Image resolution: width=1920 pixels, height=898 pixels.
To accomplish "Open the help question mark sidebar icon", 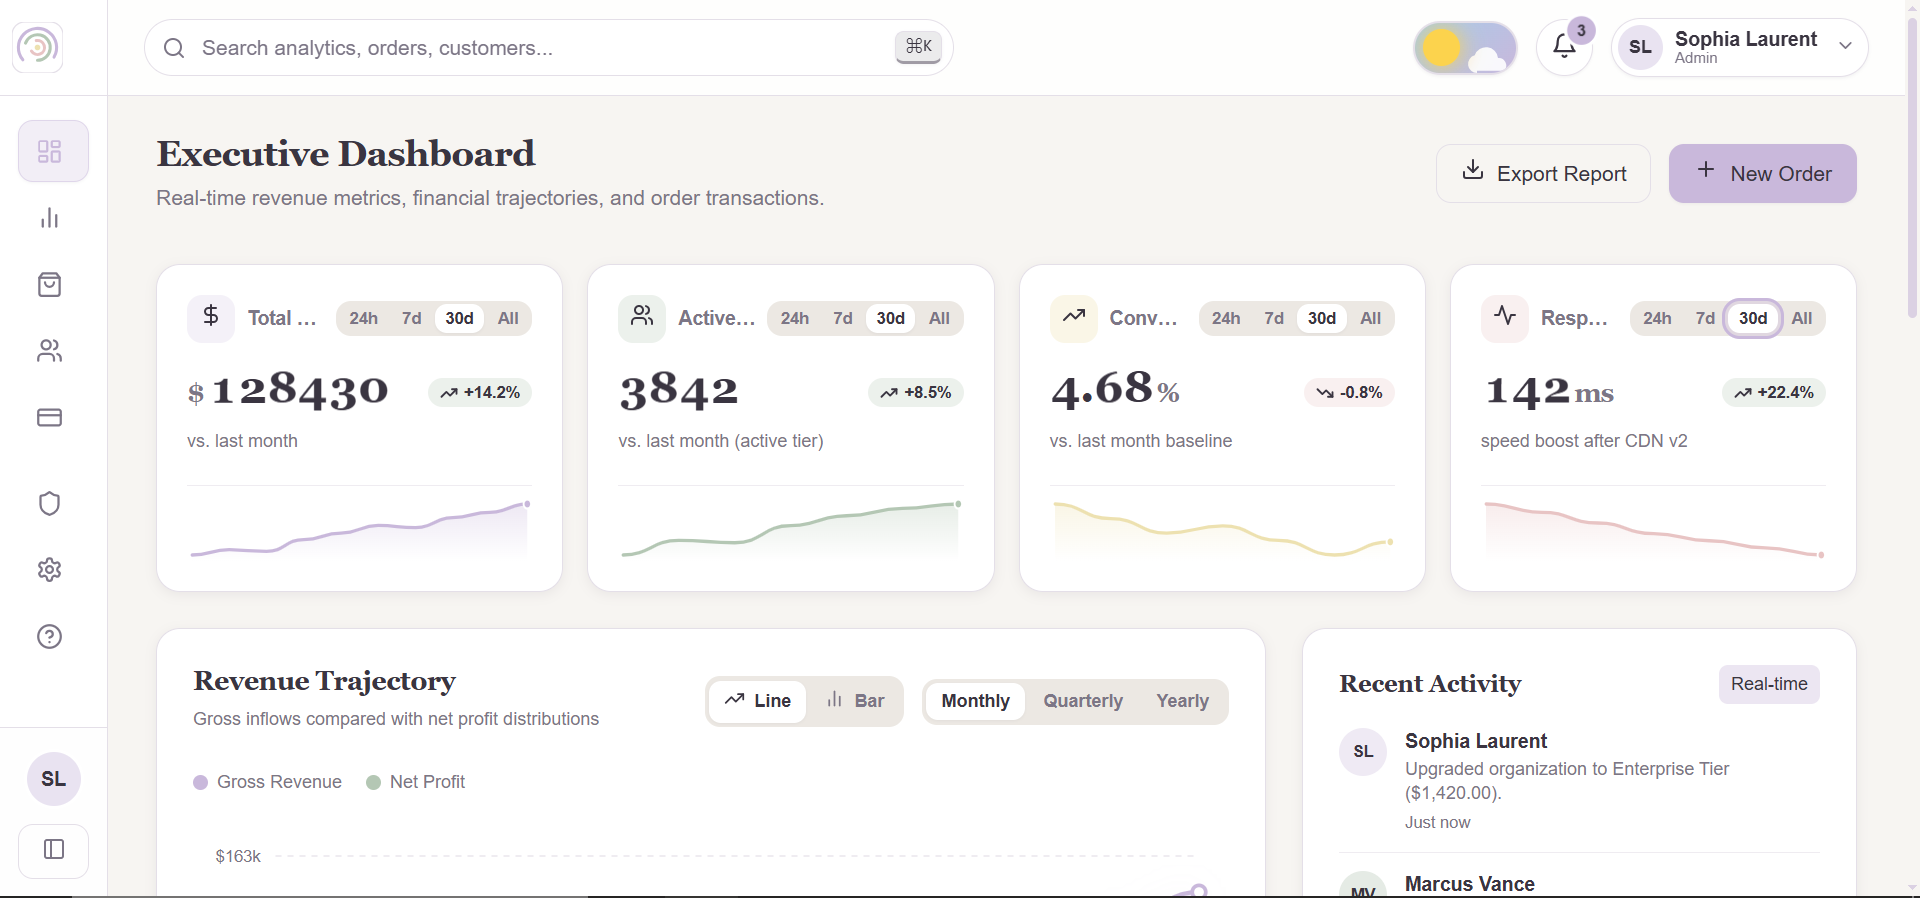I will tap(50, 637).
